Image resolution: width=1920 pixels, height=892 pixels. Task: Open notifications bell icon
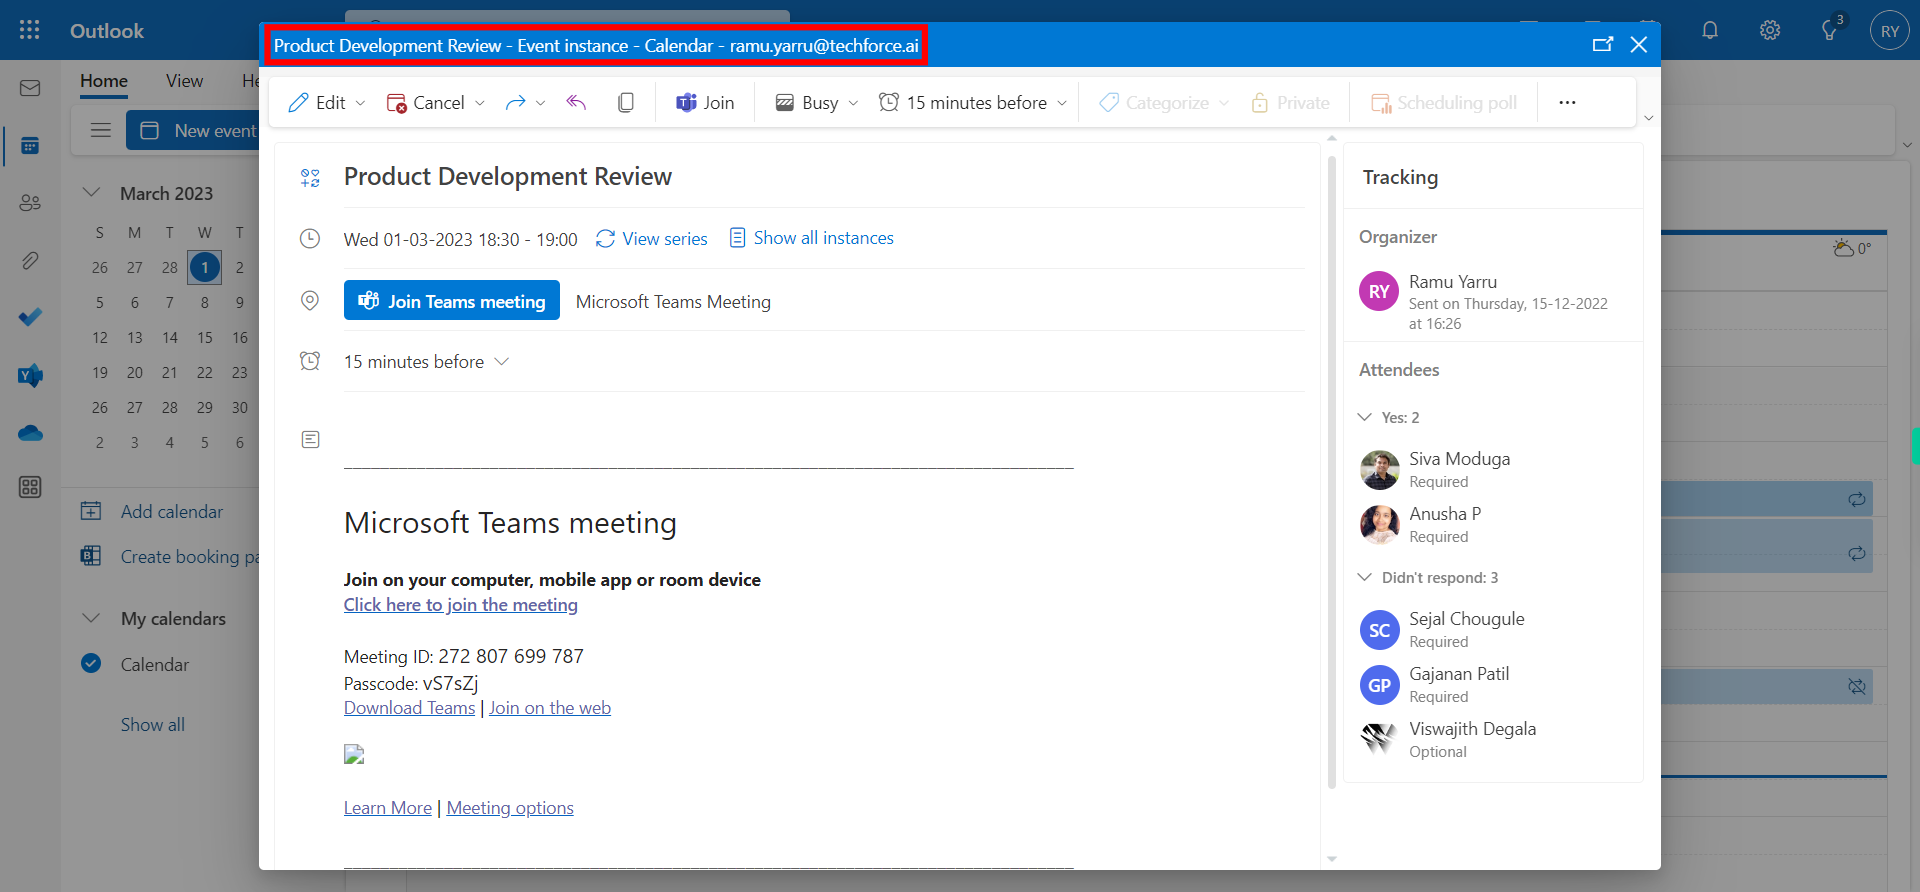(1710, 30)
